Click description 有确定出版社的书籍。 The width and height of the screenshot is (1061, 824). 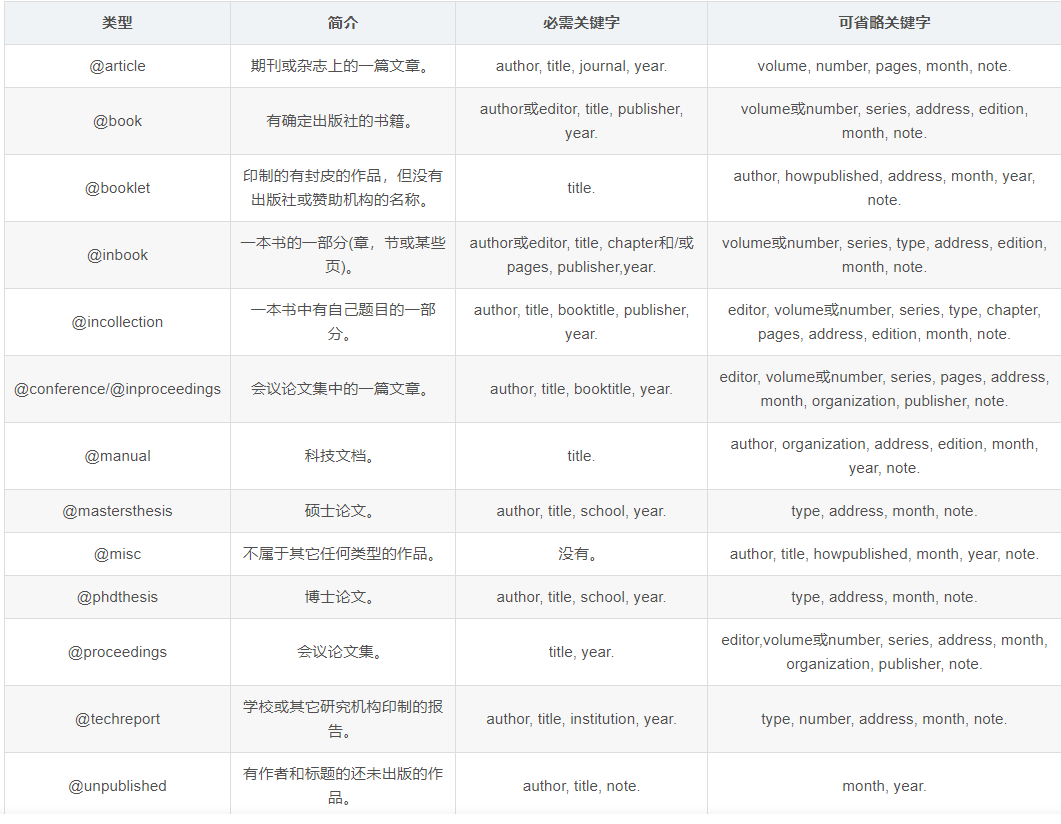(x=342, y=121)
